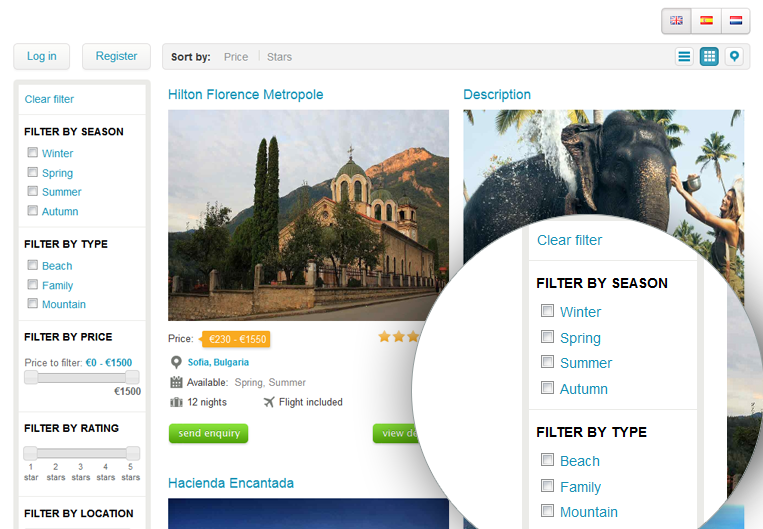Open the map view
The image size is (763, 529).
click(x=734, y=57)
